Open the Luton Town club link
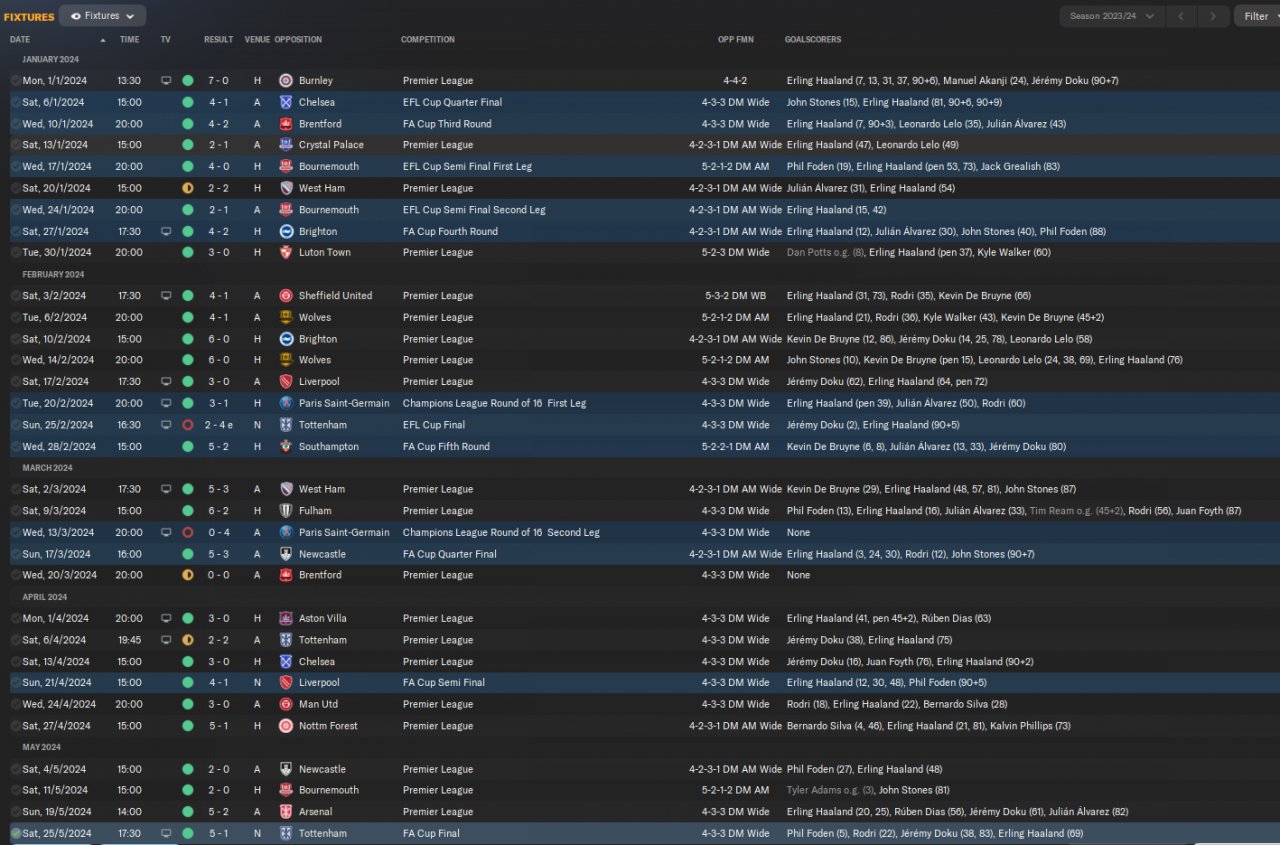The height and width of the screenshot is (845, 1280). [x=325, y=253]
